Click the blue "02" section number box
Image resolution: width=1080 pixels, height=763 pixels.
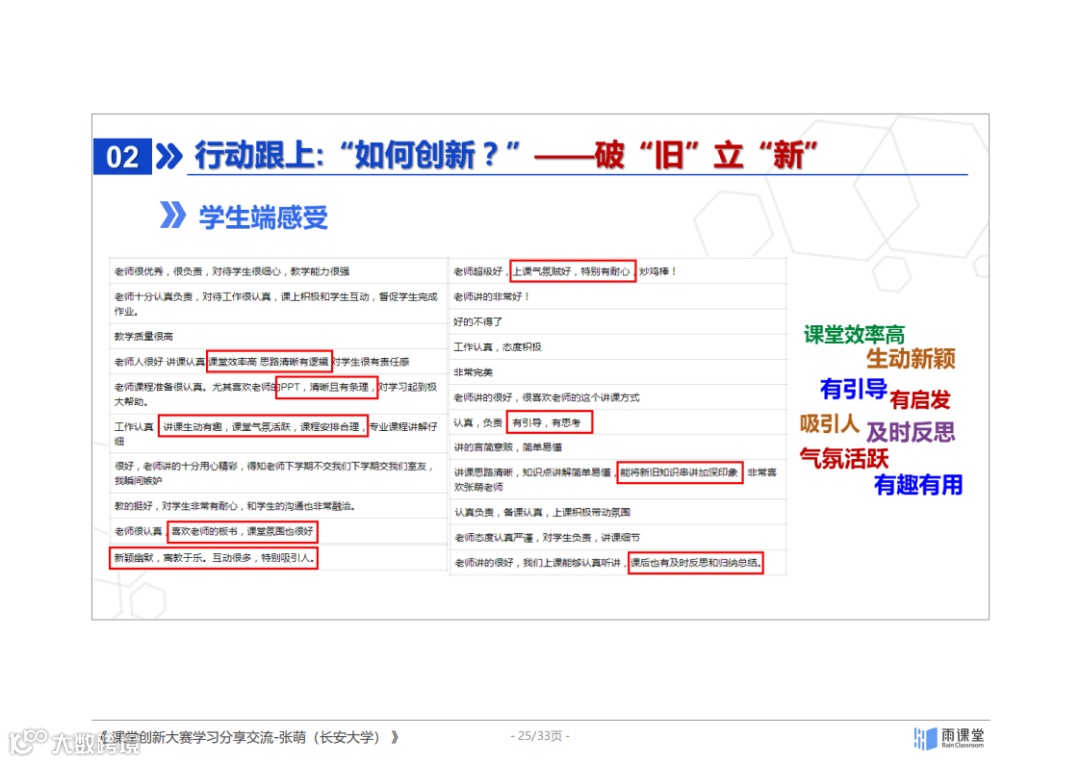[123, 157]
